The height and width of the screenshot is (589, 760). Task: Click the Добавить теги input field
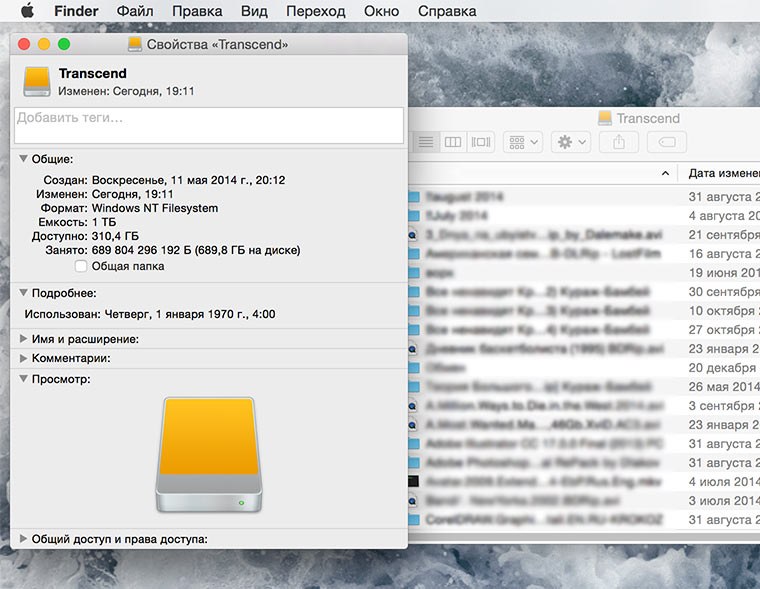click(209, 126)
